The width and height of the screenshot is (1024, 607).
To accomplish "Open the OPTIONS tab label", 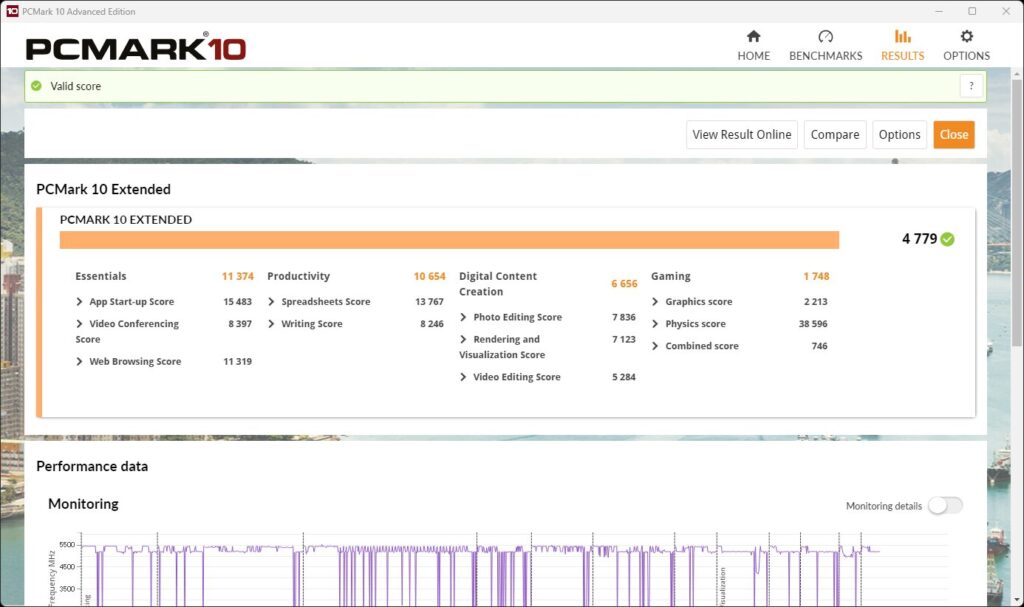I will click(967, 56).
